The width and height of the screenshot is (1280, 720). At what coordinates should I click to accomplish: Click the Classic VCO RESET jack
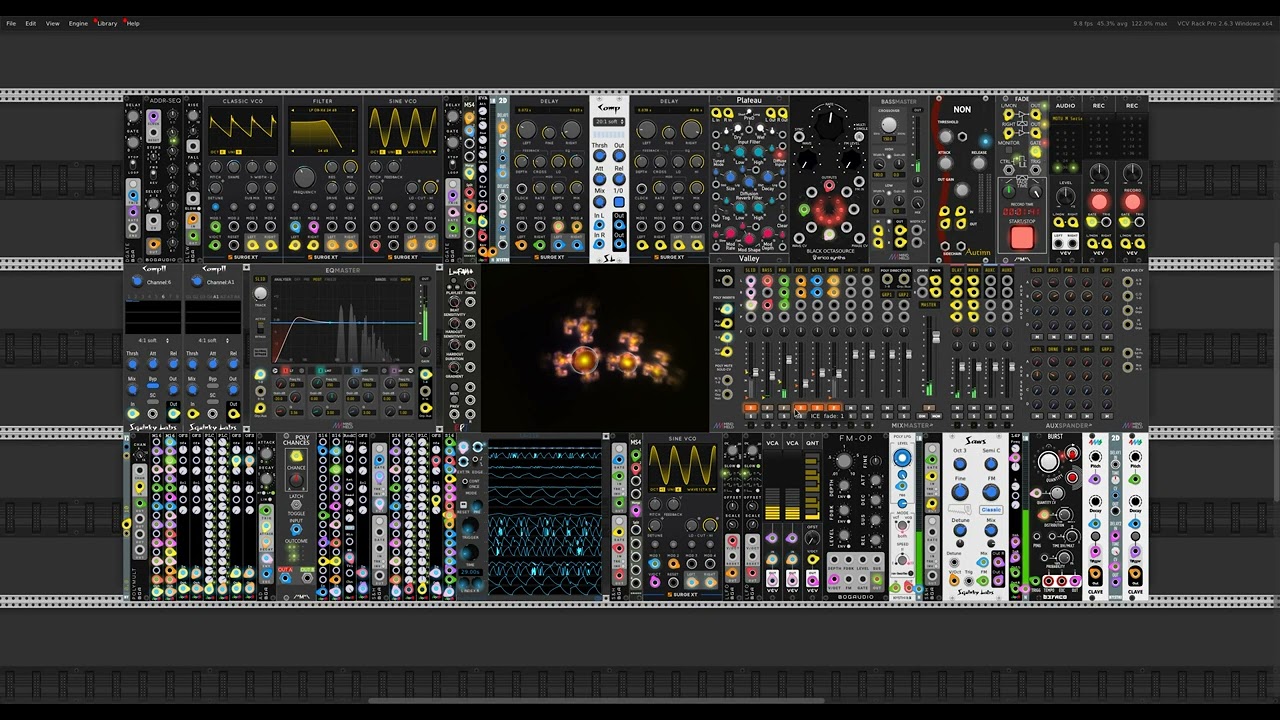point(234,245)
